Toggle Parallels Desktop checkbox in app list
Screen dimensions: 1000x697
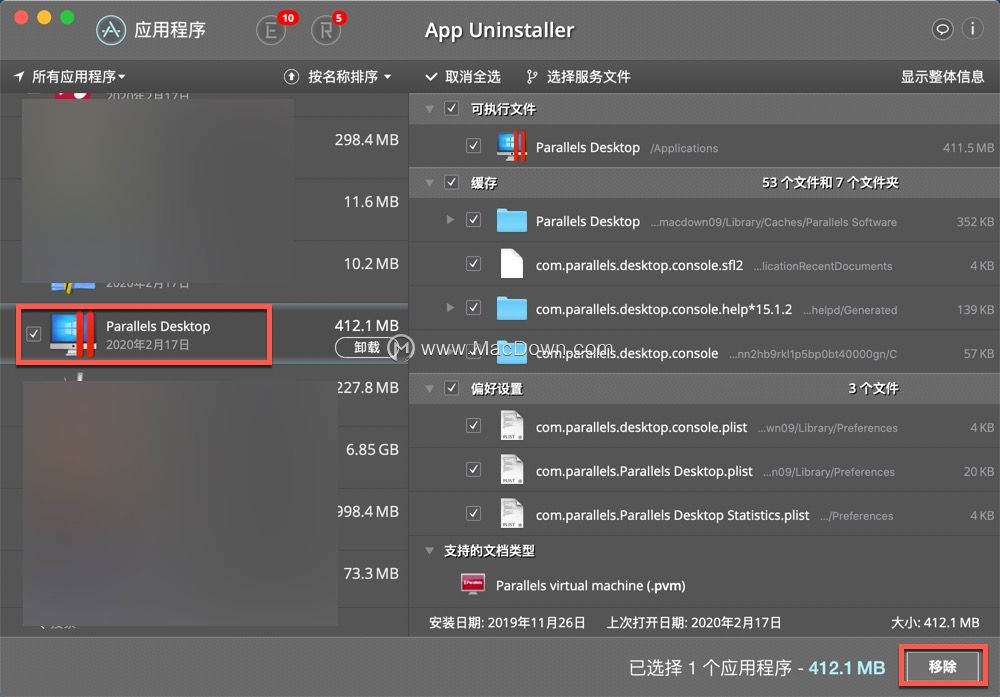34,334
